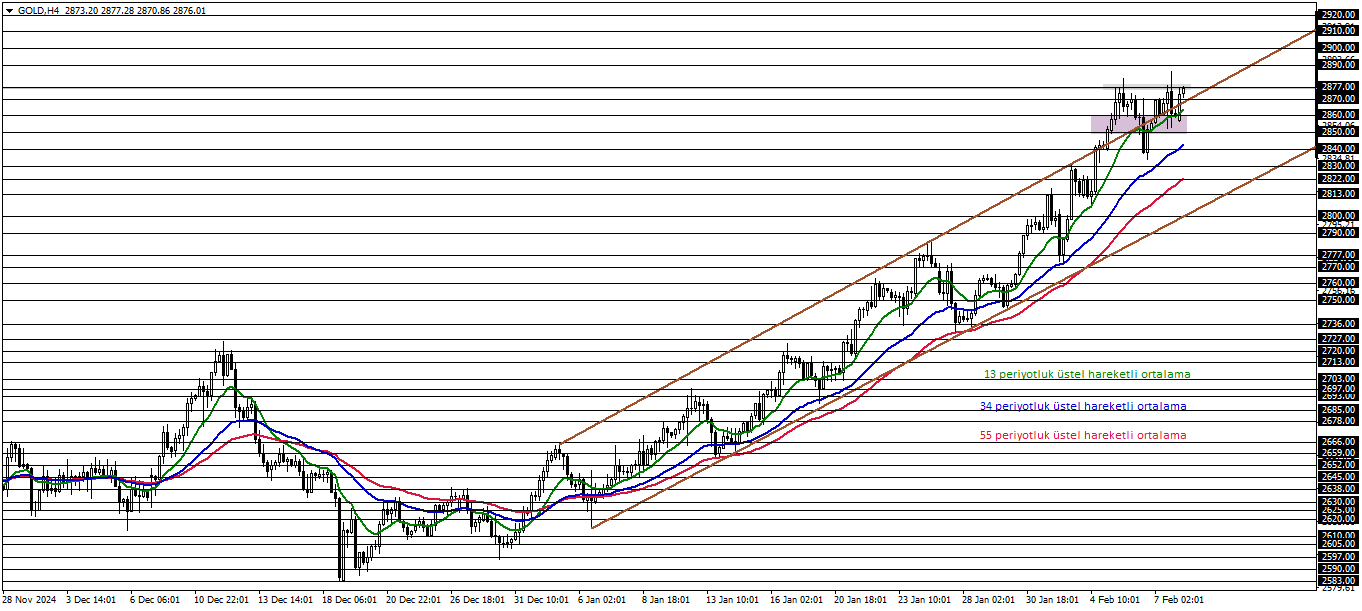This screenshot has width=1362, height=611.
Task: Click the 2800.00 price level label
Action: click(1338, 216)
